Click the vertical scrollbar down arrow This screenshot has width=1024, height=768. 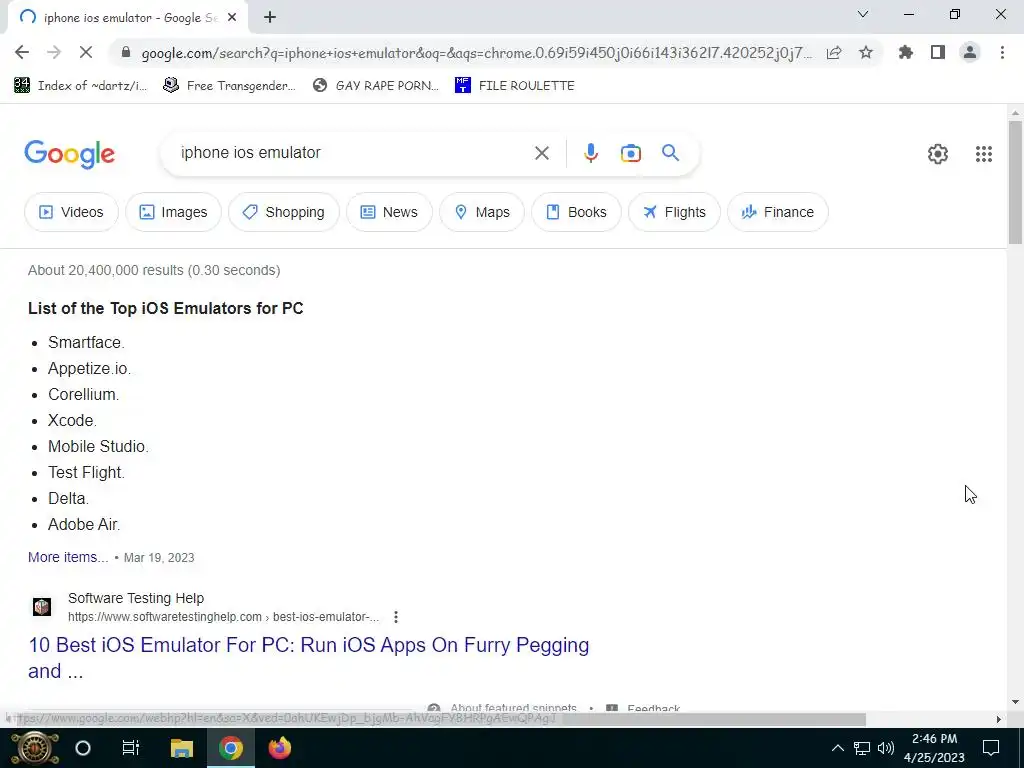pos(1015,702)
